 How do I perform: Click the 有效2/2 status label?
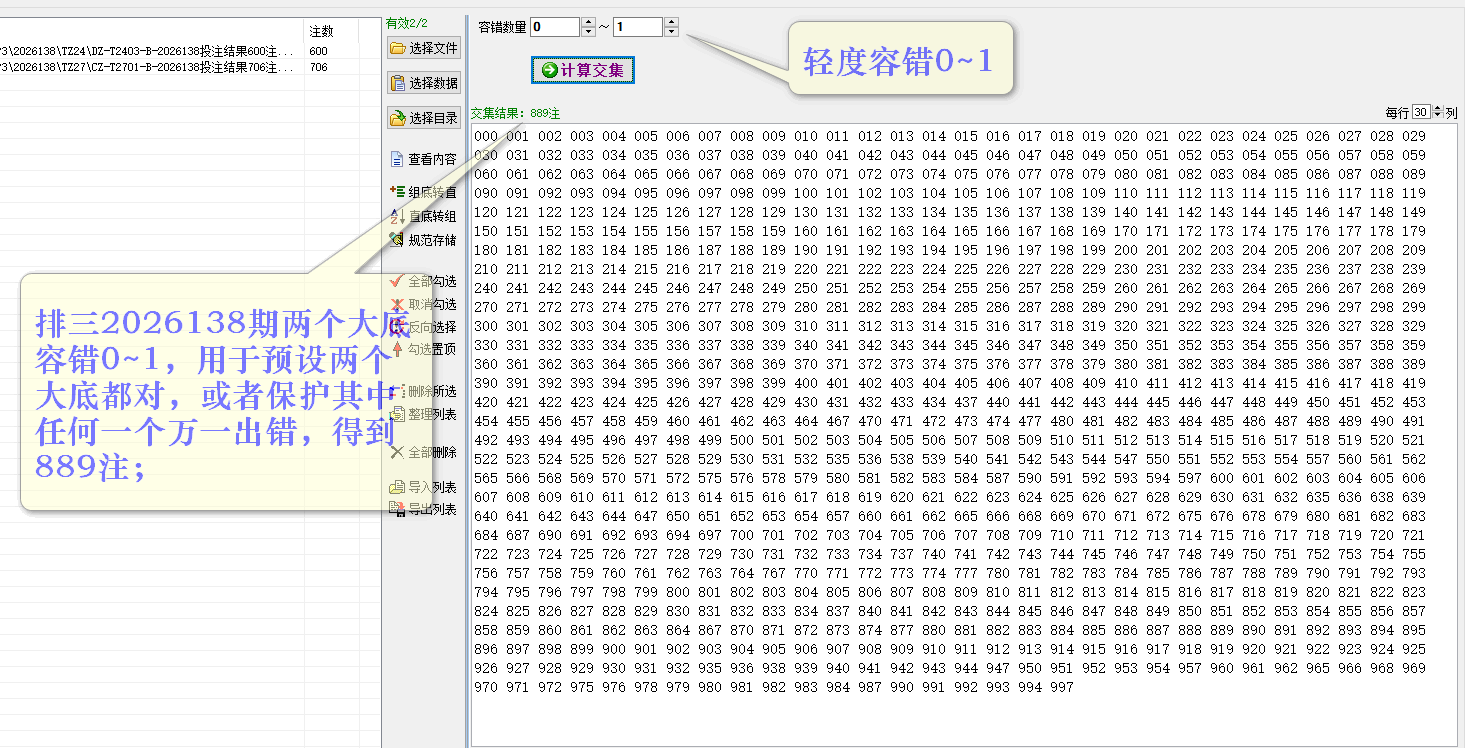point(407,23)
